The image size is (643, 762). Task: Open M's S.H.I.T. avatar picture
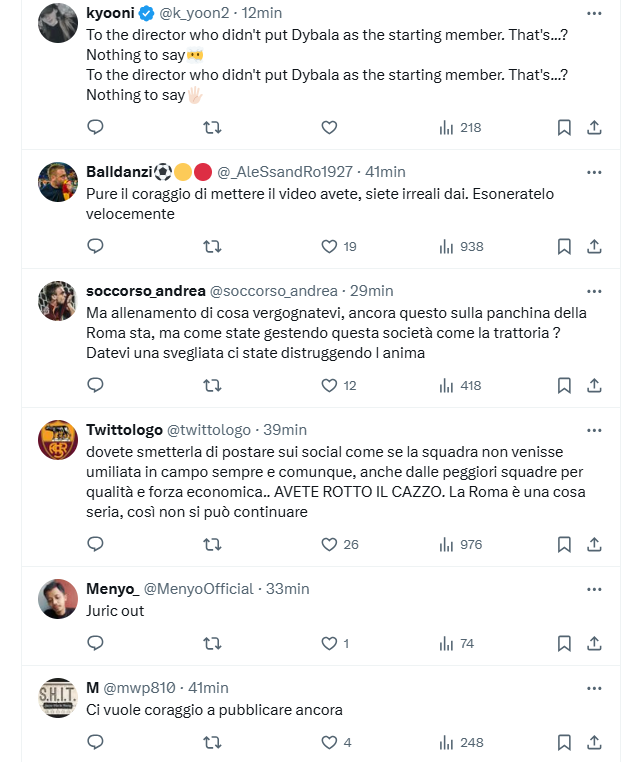click(x=58, y=698)
